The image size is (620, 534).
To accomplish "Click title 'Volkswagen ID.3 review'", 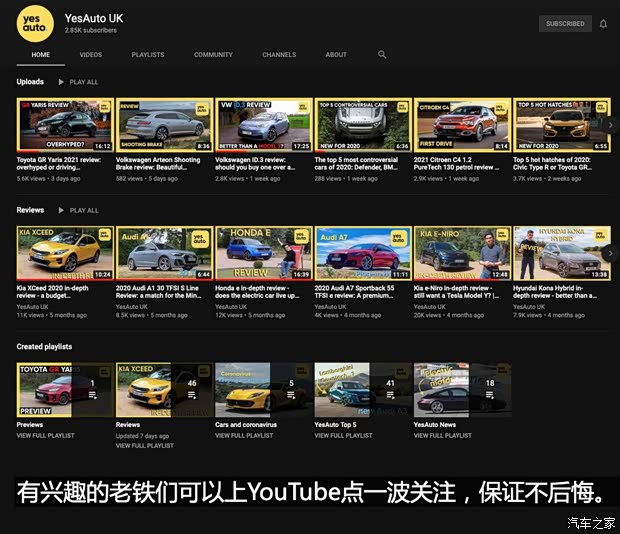I will [x=255, y=164].
